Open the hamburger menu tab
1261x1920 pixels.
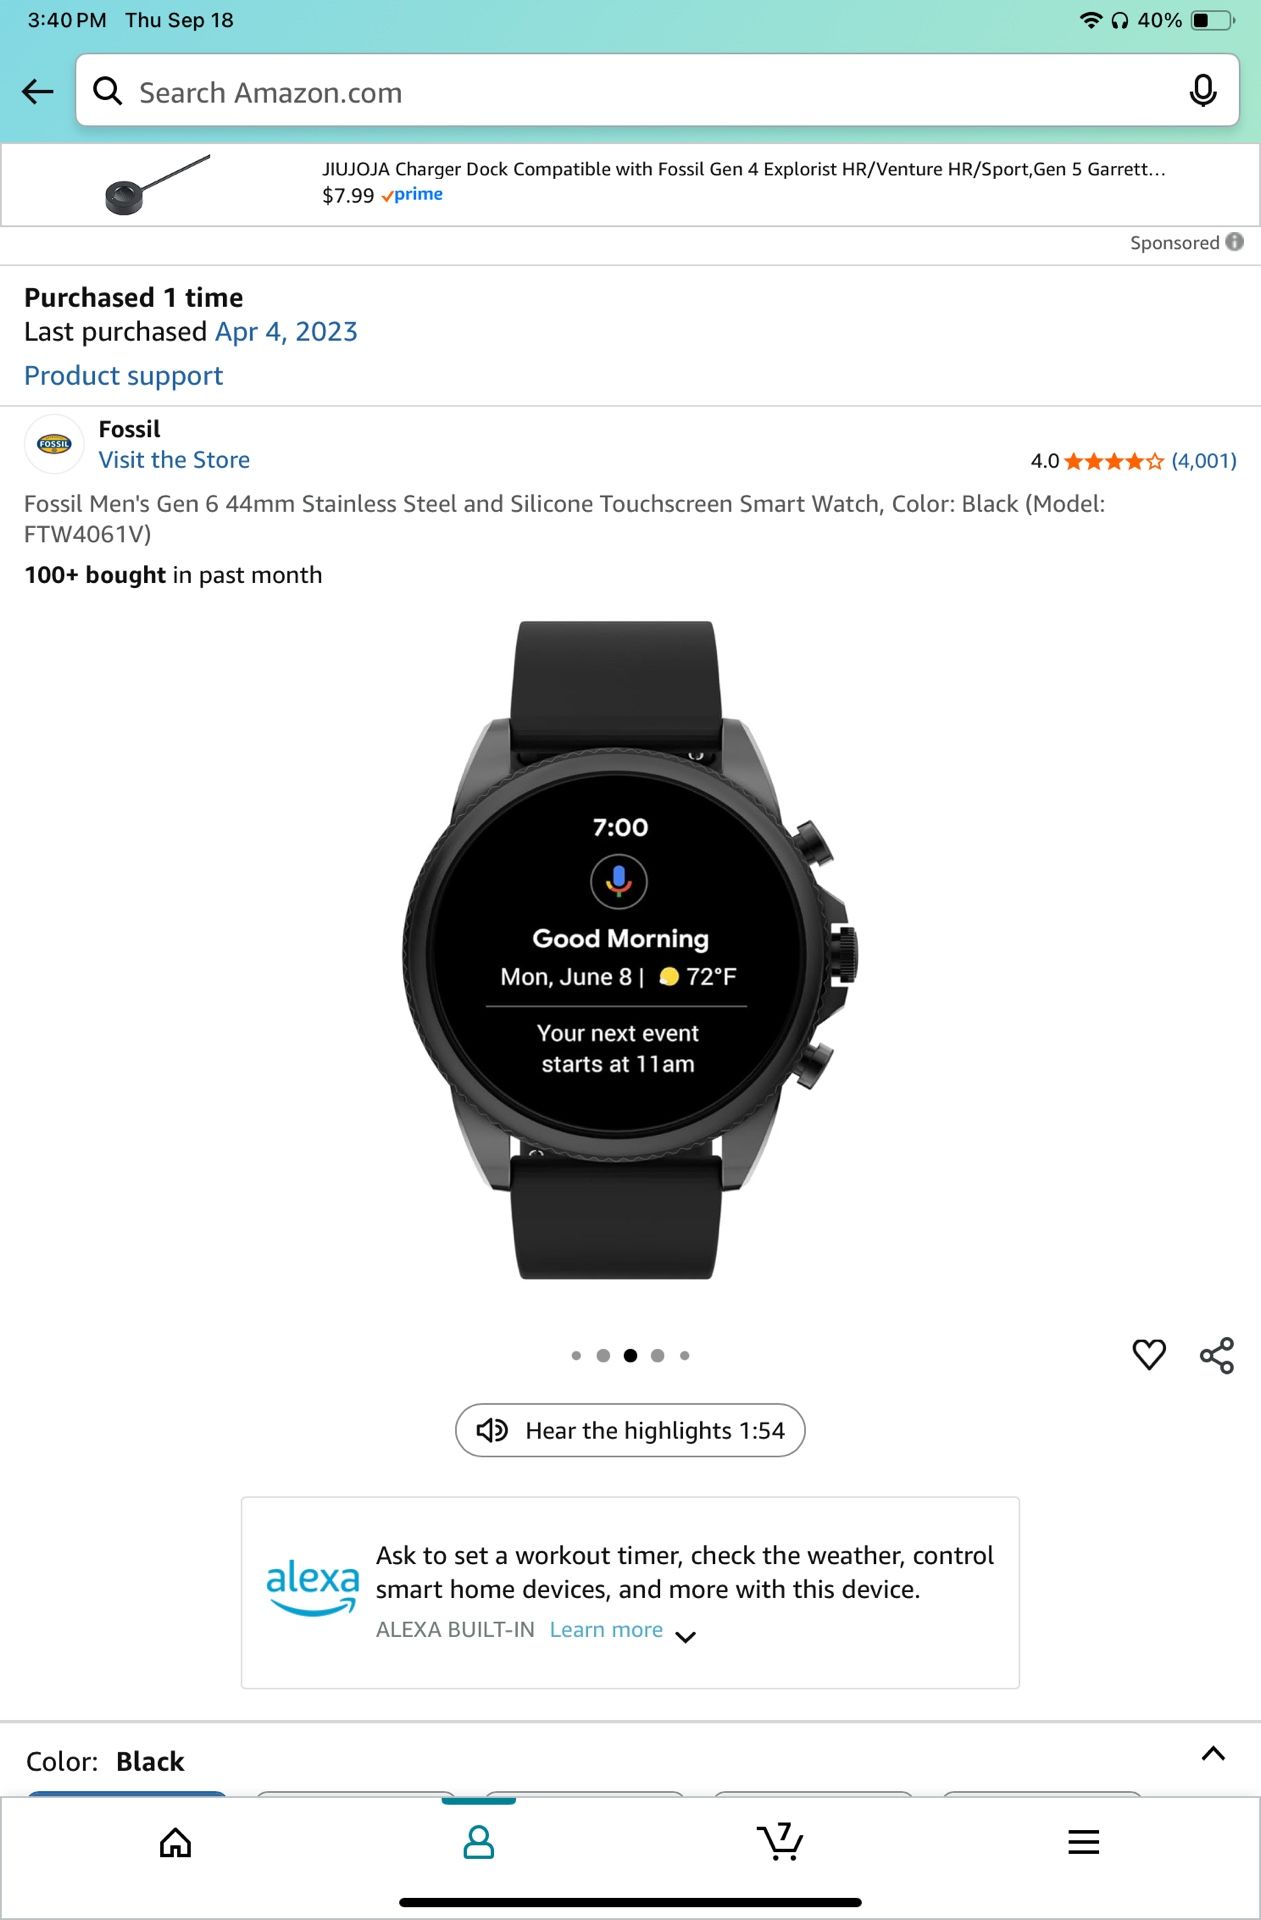click(x=1084, y=1842)
